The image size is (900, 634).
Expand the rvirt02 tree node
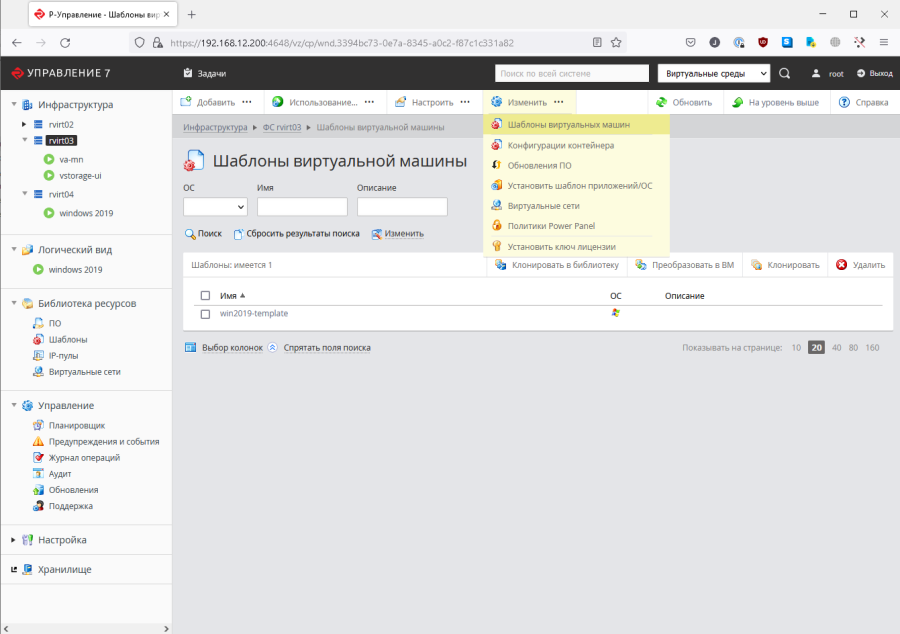click(24, 124)
